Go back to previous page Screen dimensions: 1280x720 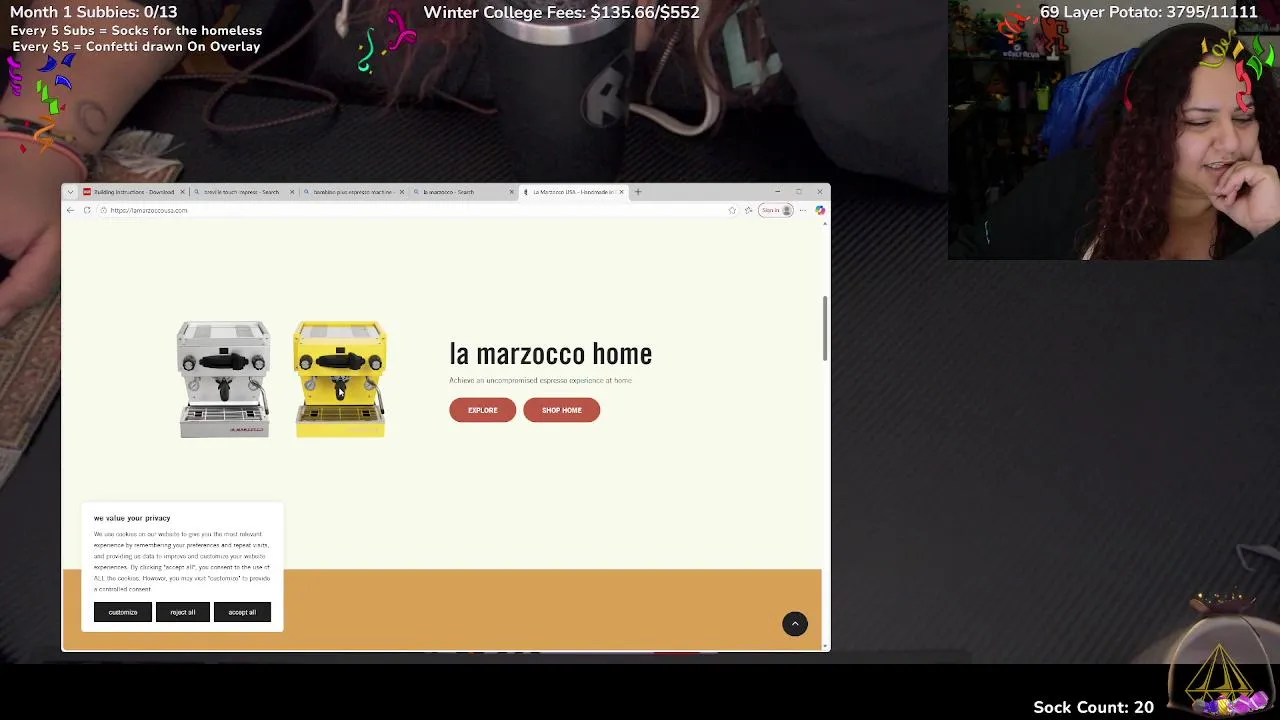coord(70,210)
